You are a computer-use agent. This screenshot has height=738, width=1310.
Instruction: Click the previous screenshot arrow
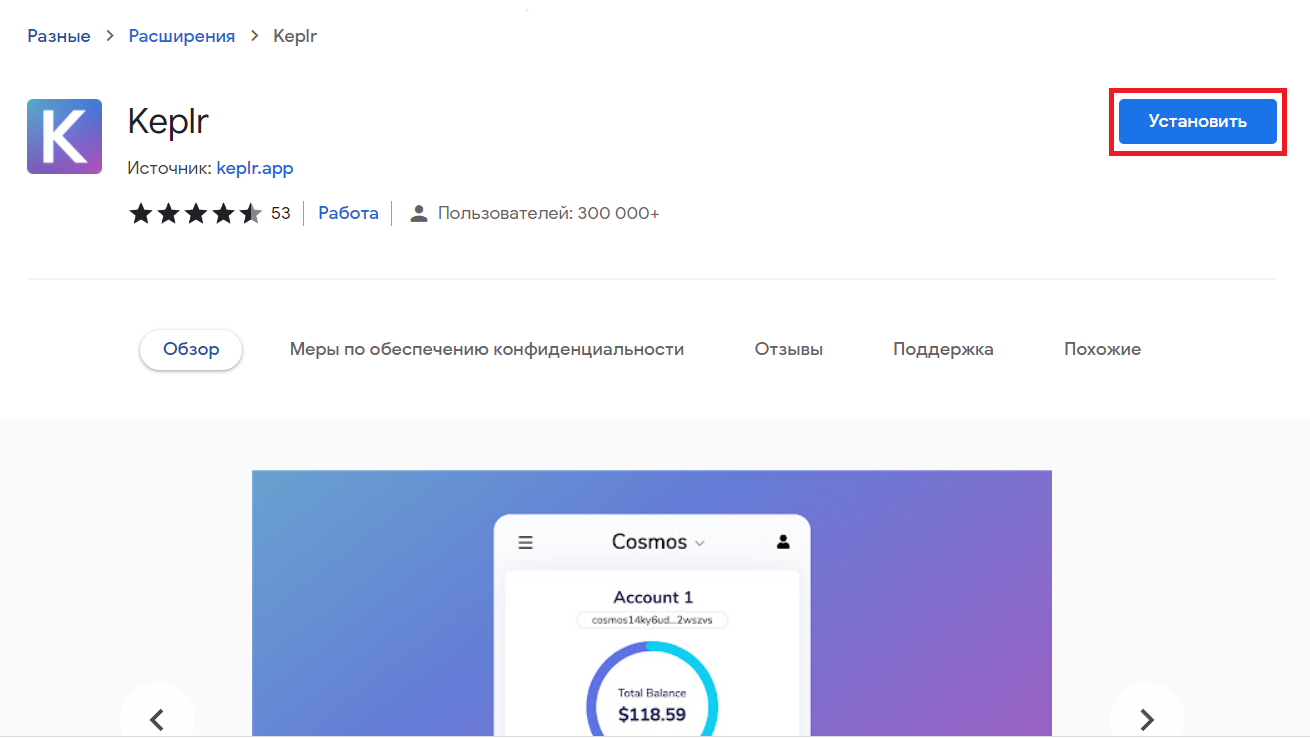[x=157, y=718]
